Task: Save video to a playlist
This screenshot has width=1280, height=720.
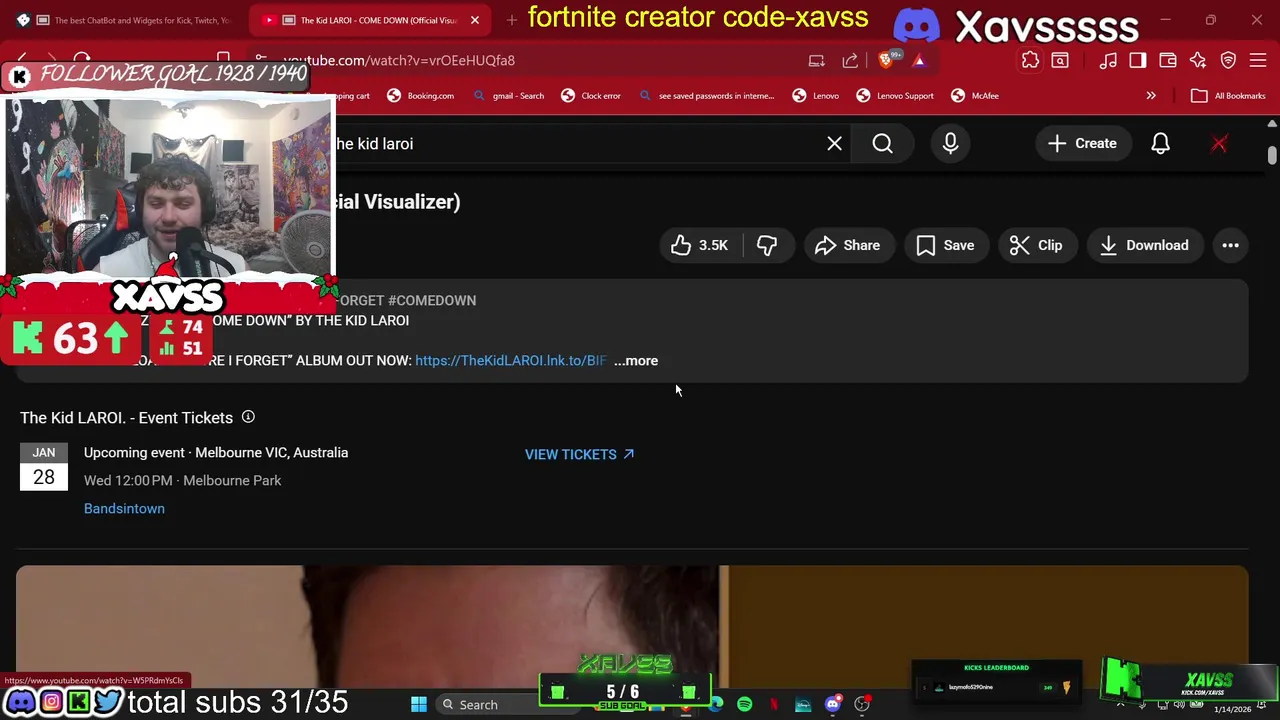Action: click(945, 245)
